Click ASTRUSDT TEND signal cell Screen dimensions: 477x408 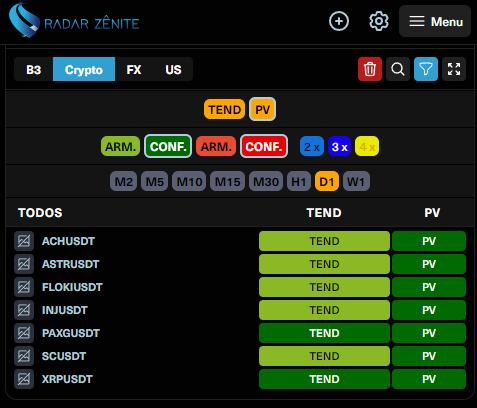point(324,264)
